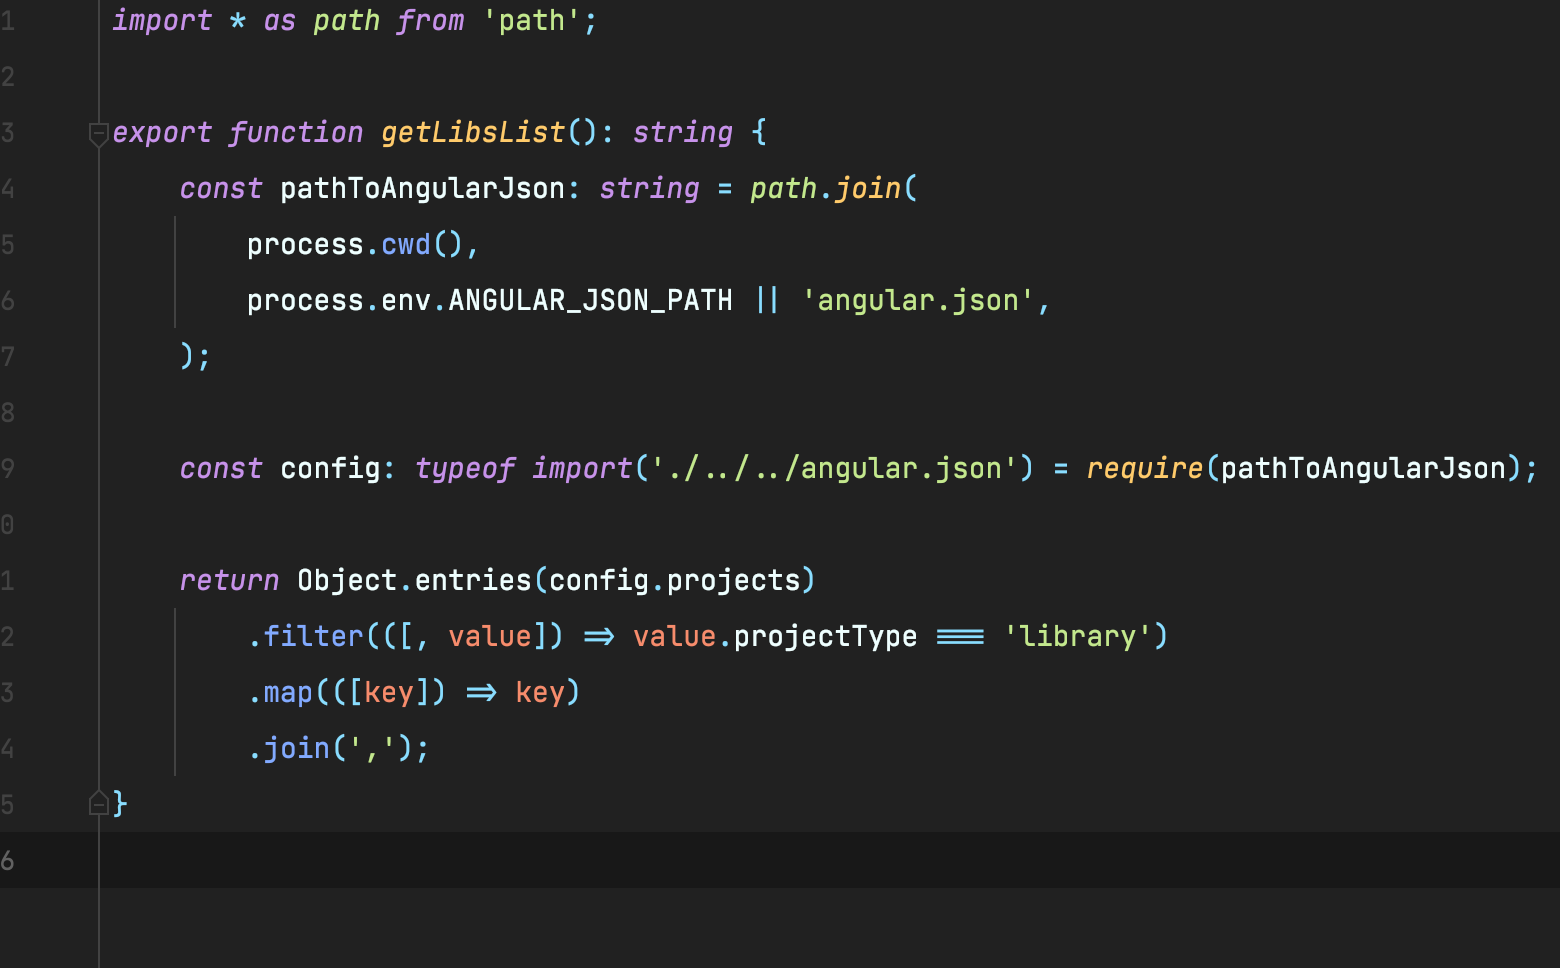
Task: Click the .map method call
Action: pos(280,693)
